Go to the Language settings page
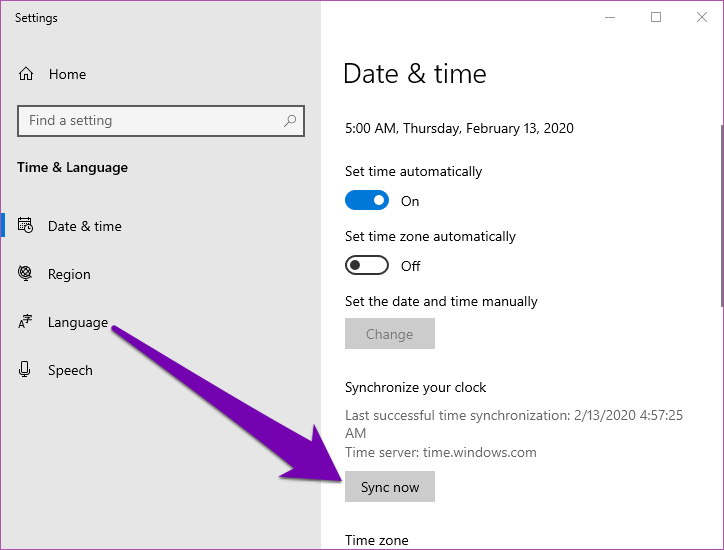This screenshot has height=550, width=724. click(x=78, y=322)
